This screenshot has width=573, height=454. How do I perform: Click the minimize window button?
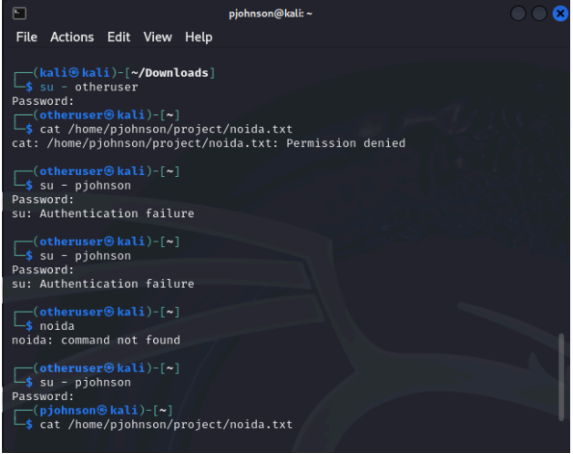518,14
